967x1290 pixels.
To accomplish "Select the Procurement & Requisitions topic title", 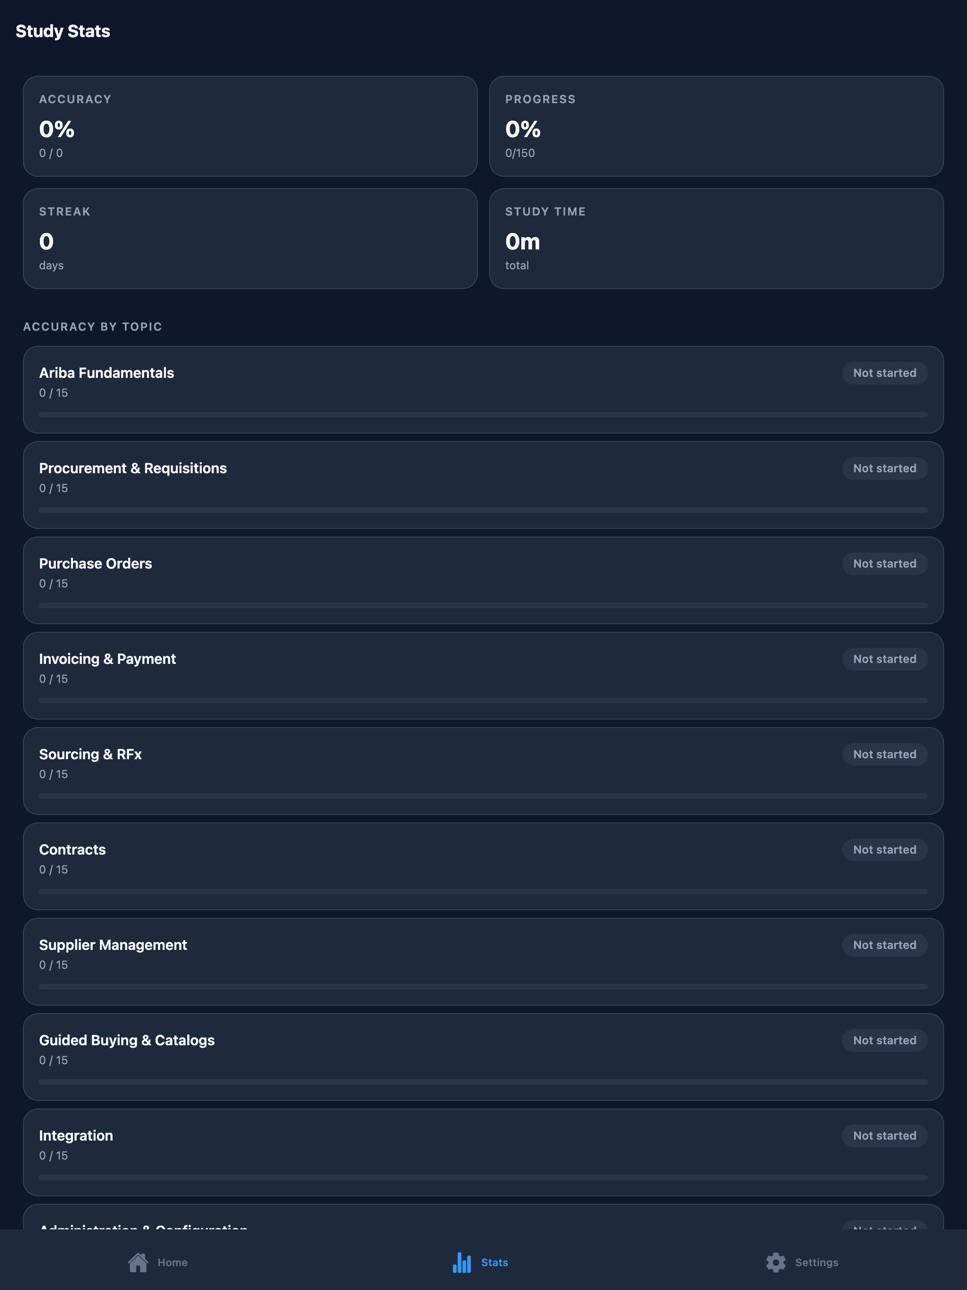I will (x=133, y=468).
